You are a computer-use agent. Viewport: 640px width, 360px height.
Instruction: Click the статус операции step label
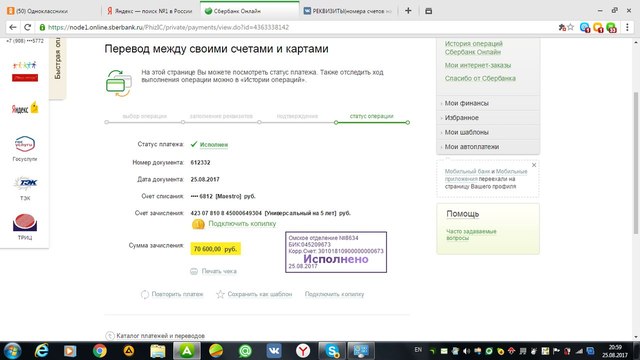371,116
